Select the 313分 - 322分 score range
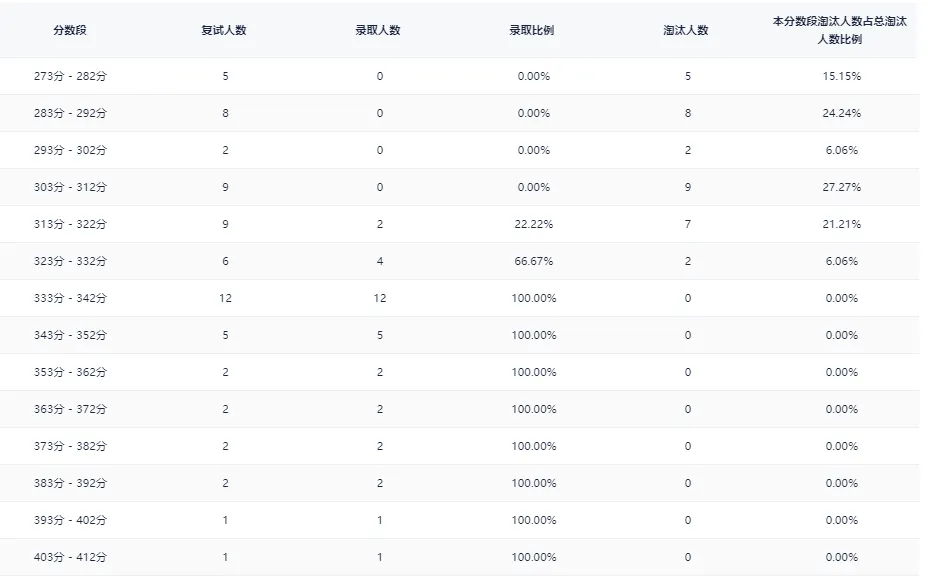The image size is (929, 581). coord(70,224)
